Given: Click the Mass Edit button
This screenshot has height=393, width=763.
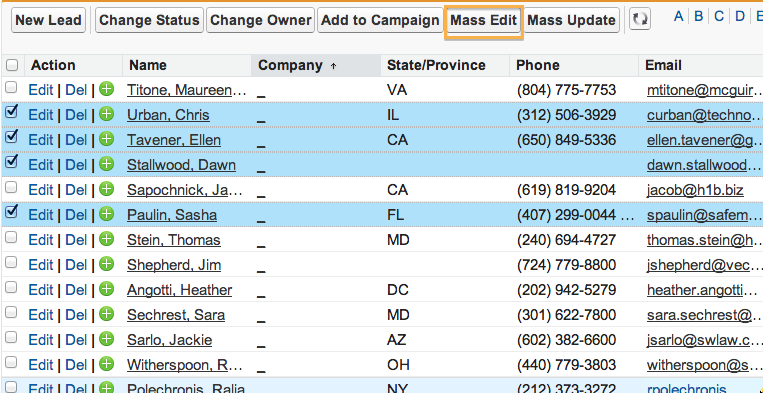Looking at the screenshot, I should (484, 20).
